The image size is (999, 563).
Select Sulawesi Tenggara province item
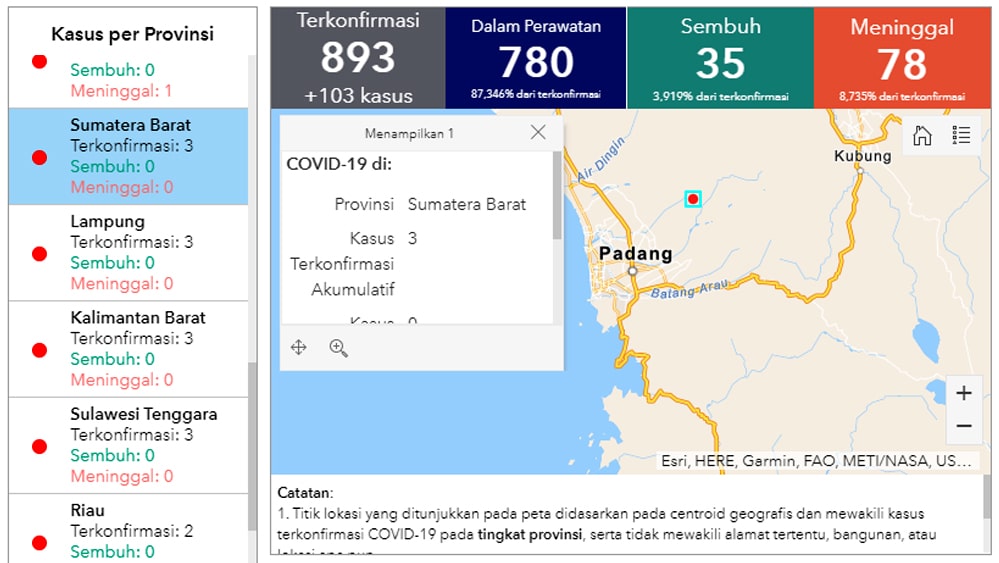point(143,444)
